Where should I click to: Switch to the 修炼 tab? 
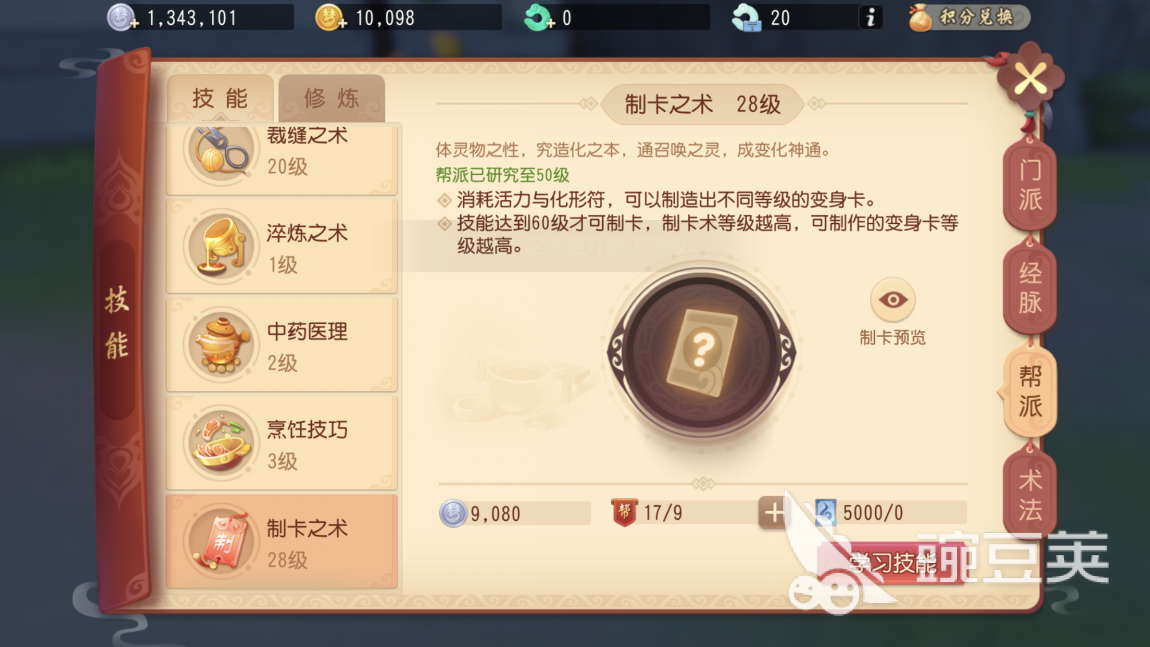[332, 98]
